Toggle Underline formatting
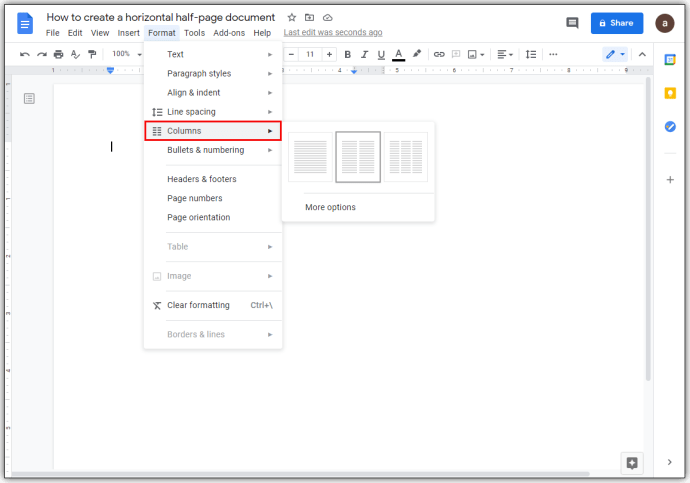This screenshot has width=690, height=483. click(381, 54)
